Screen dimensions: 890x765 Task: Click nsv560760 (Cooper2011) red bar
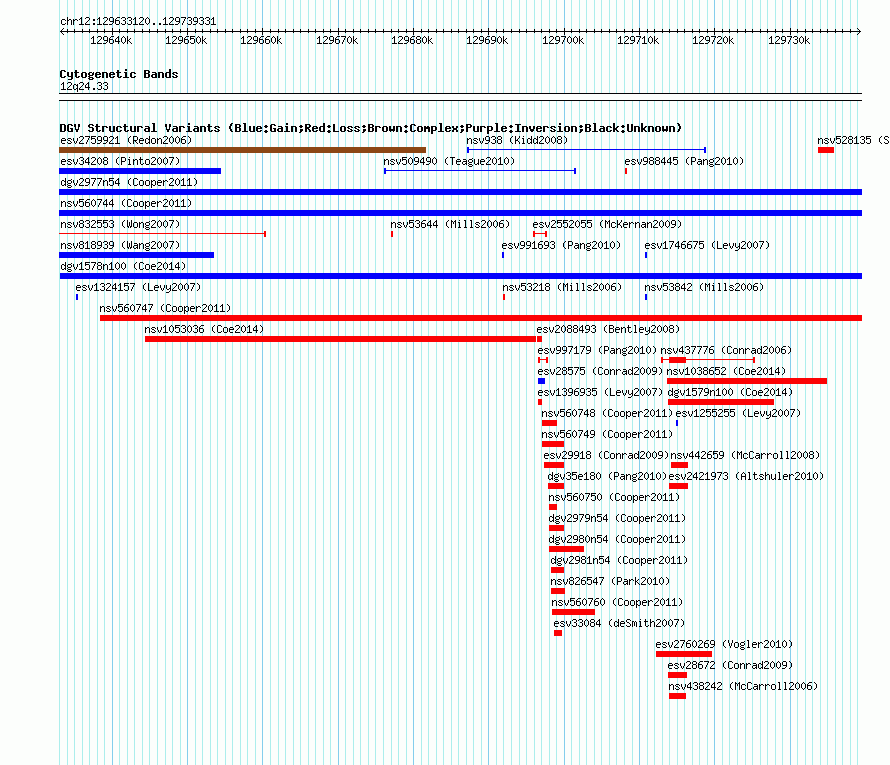point(573,612)
